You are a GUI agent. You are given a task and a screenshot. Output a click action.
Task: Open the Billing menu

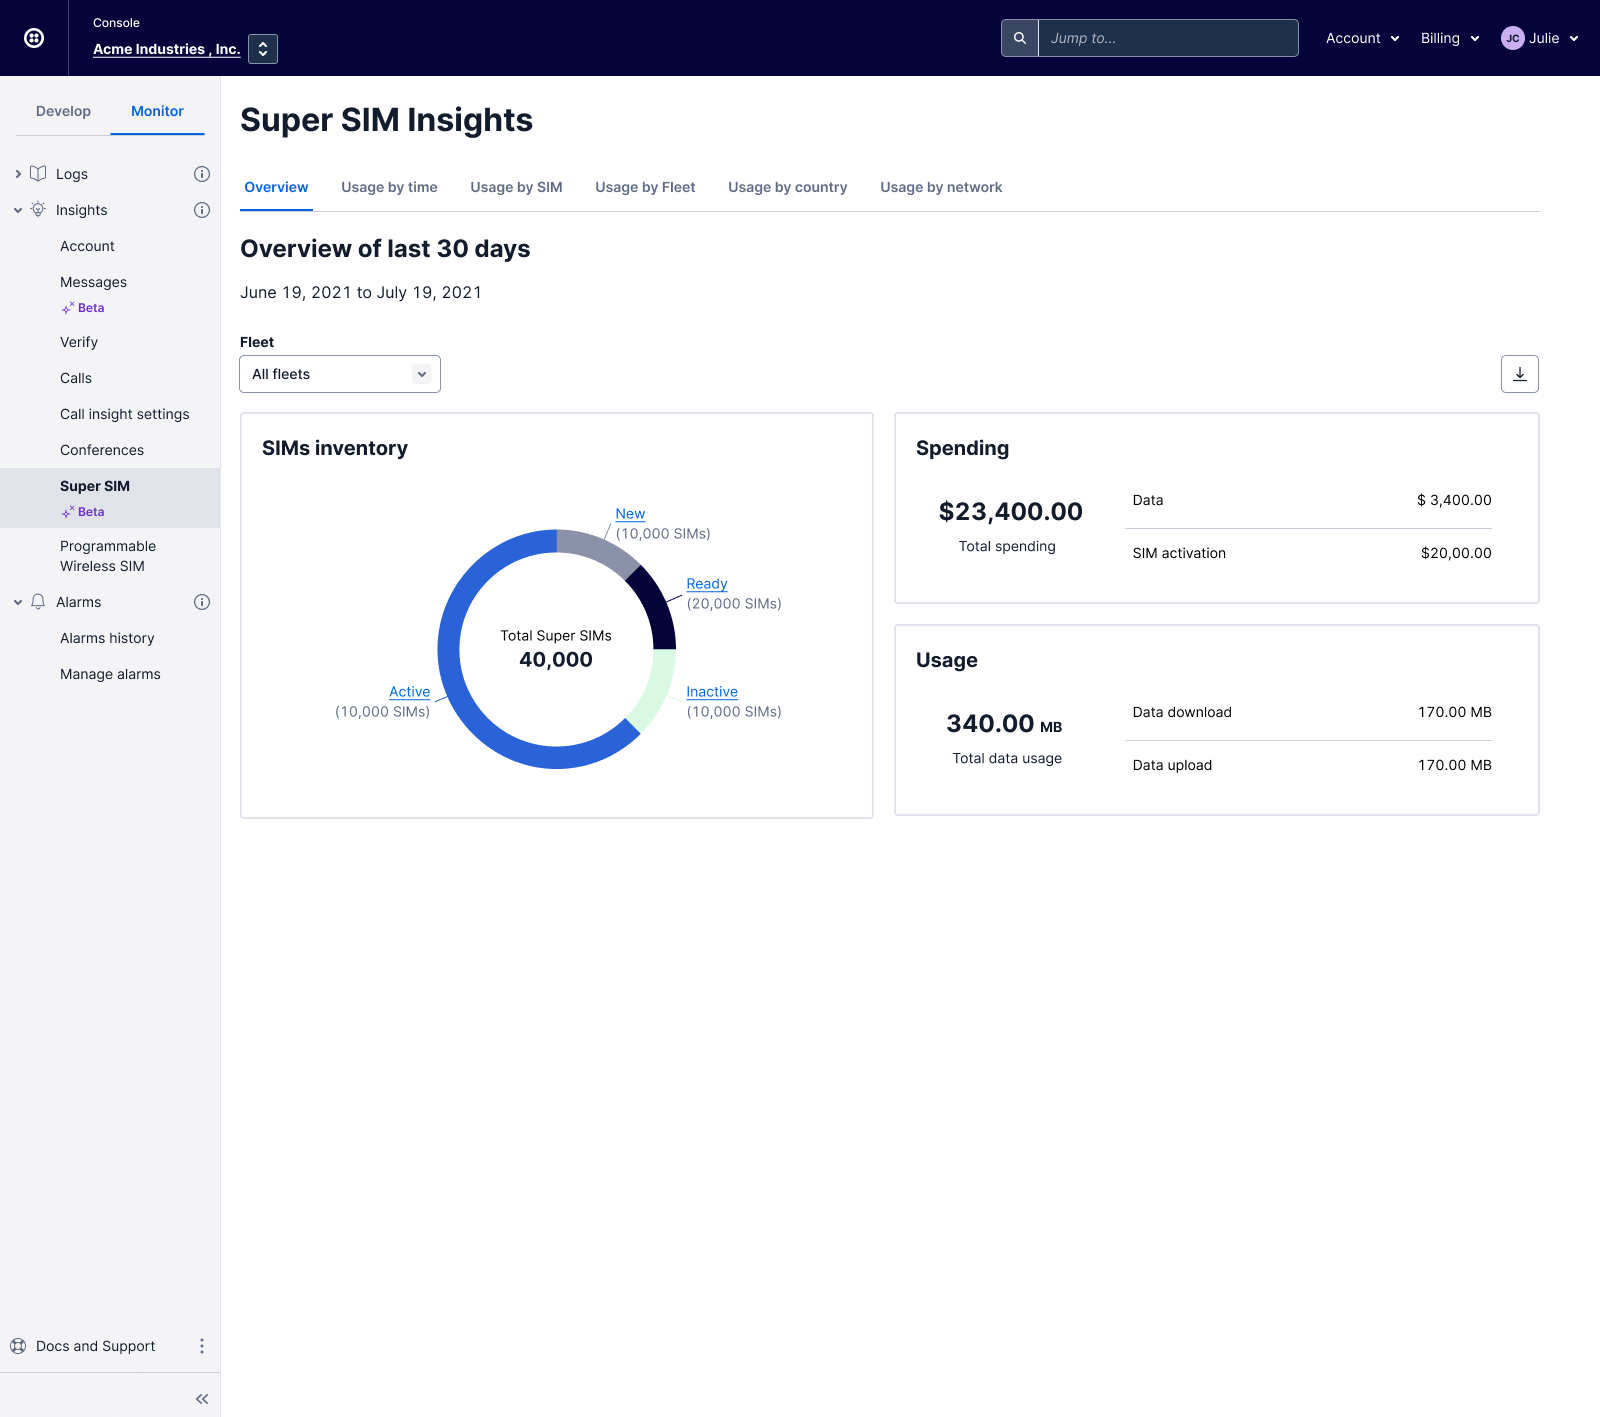(1449, 38)
